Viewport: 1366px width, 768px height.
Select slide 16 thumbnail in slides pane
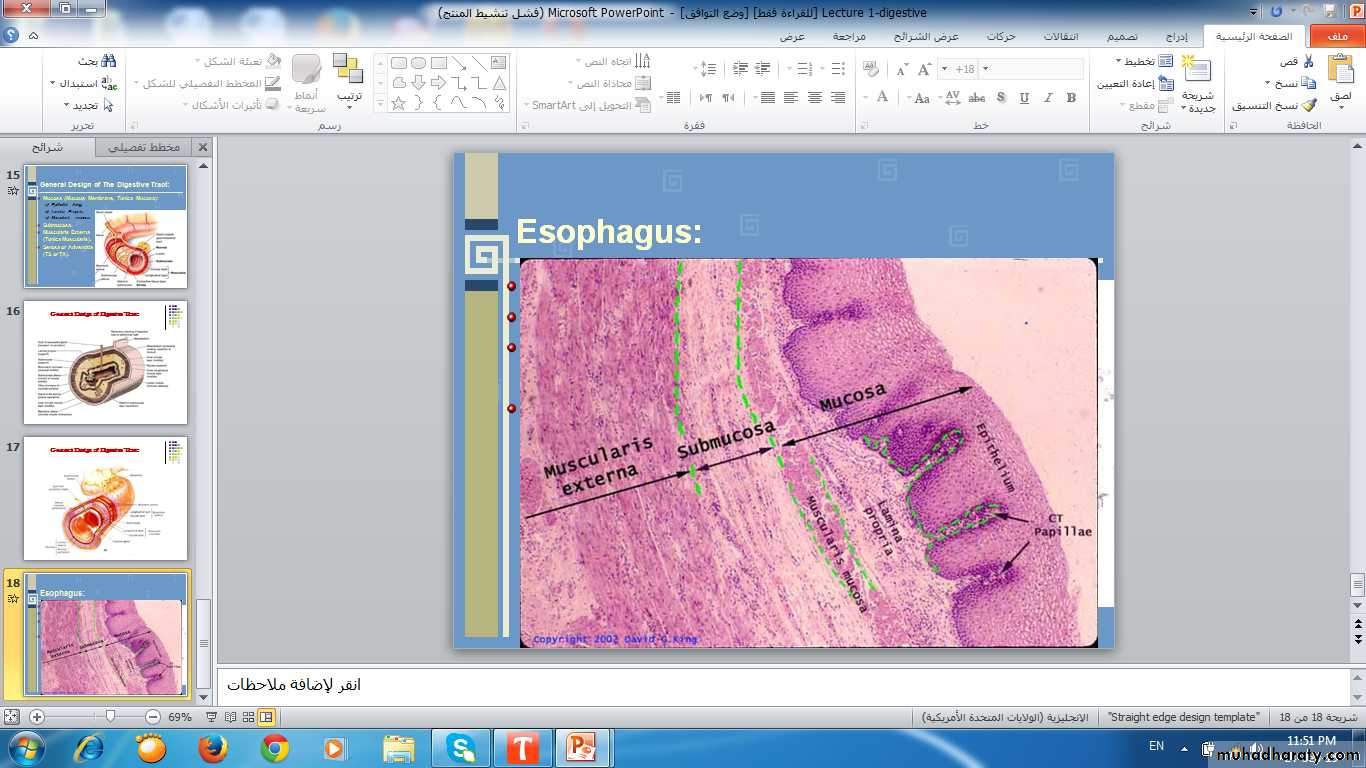pyautogui.click(x=106, y=362)
